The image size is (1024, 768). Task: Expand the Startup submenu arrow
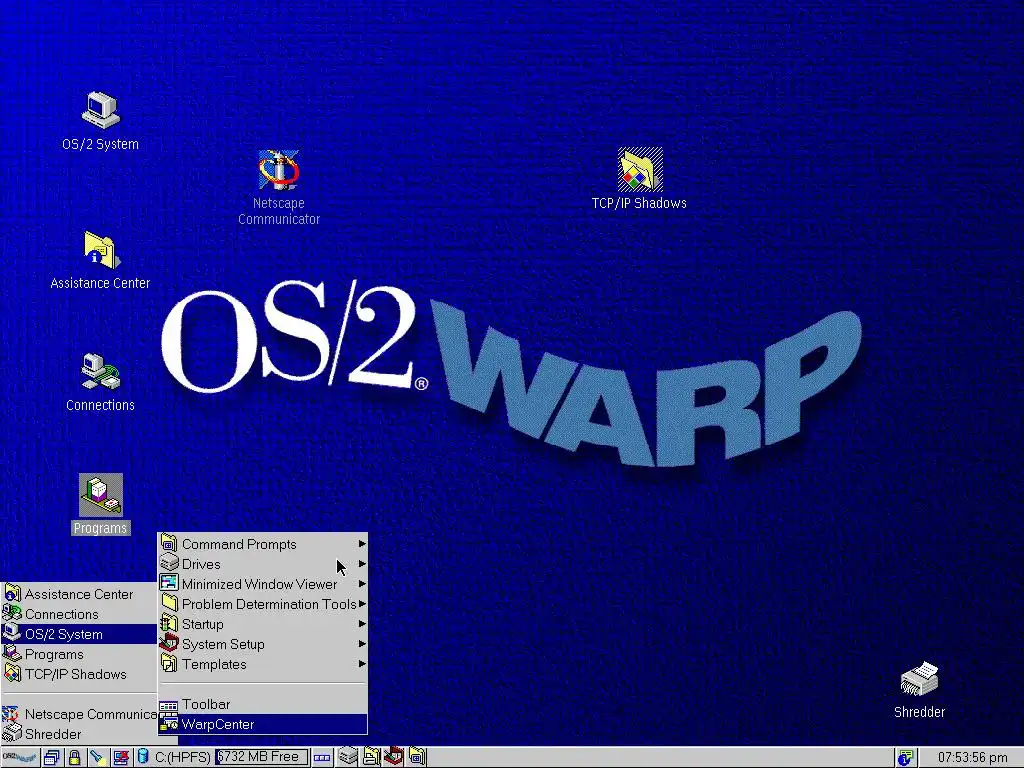click(x=362, y=624)
